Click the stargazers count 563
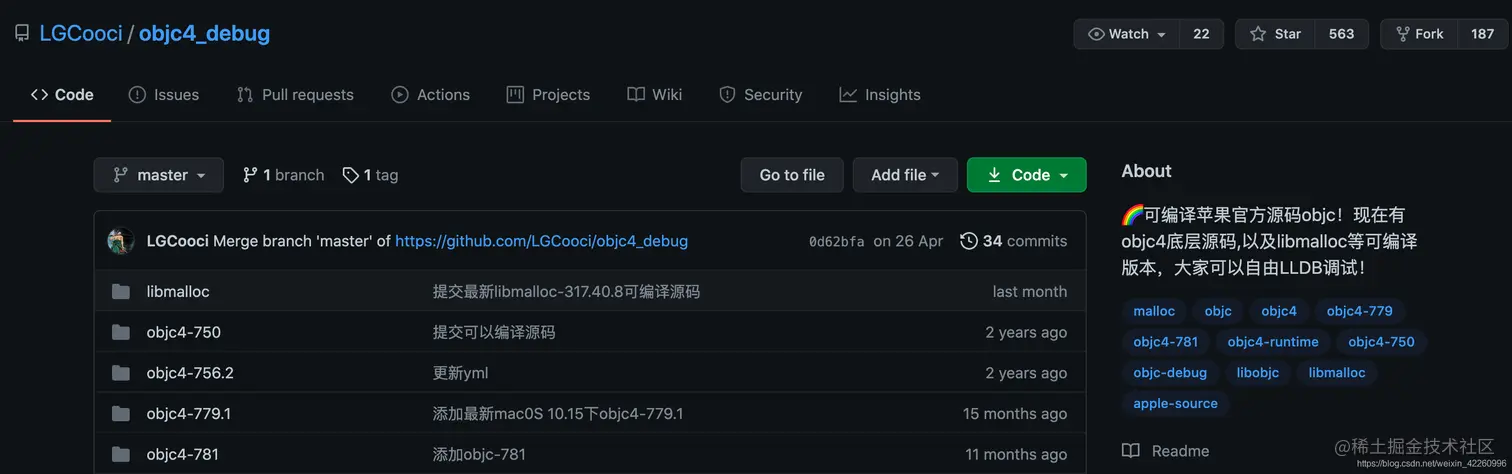 click(x=1341, y=34)
